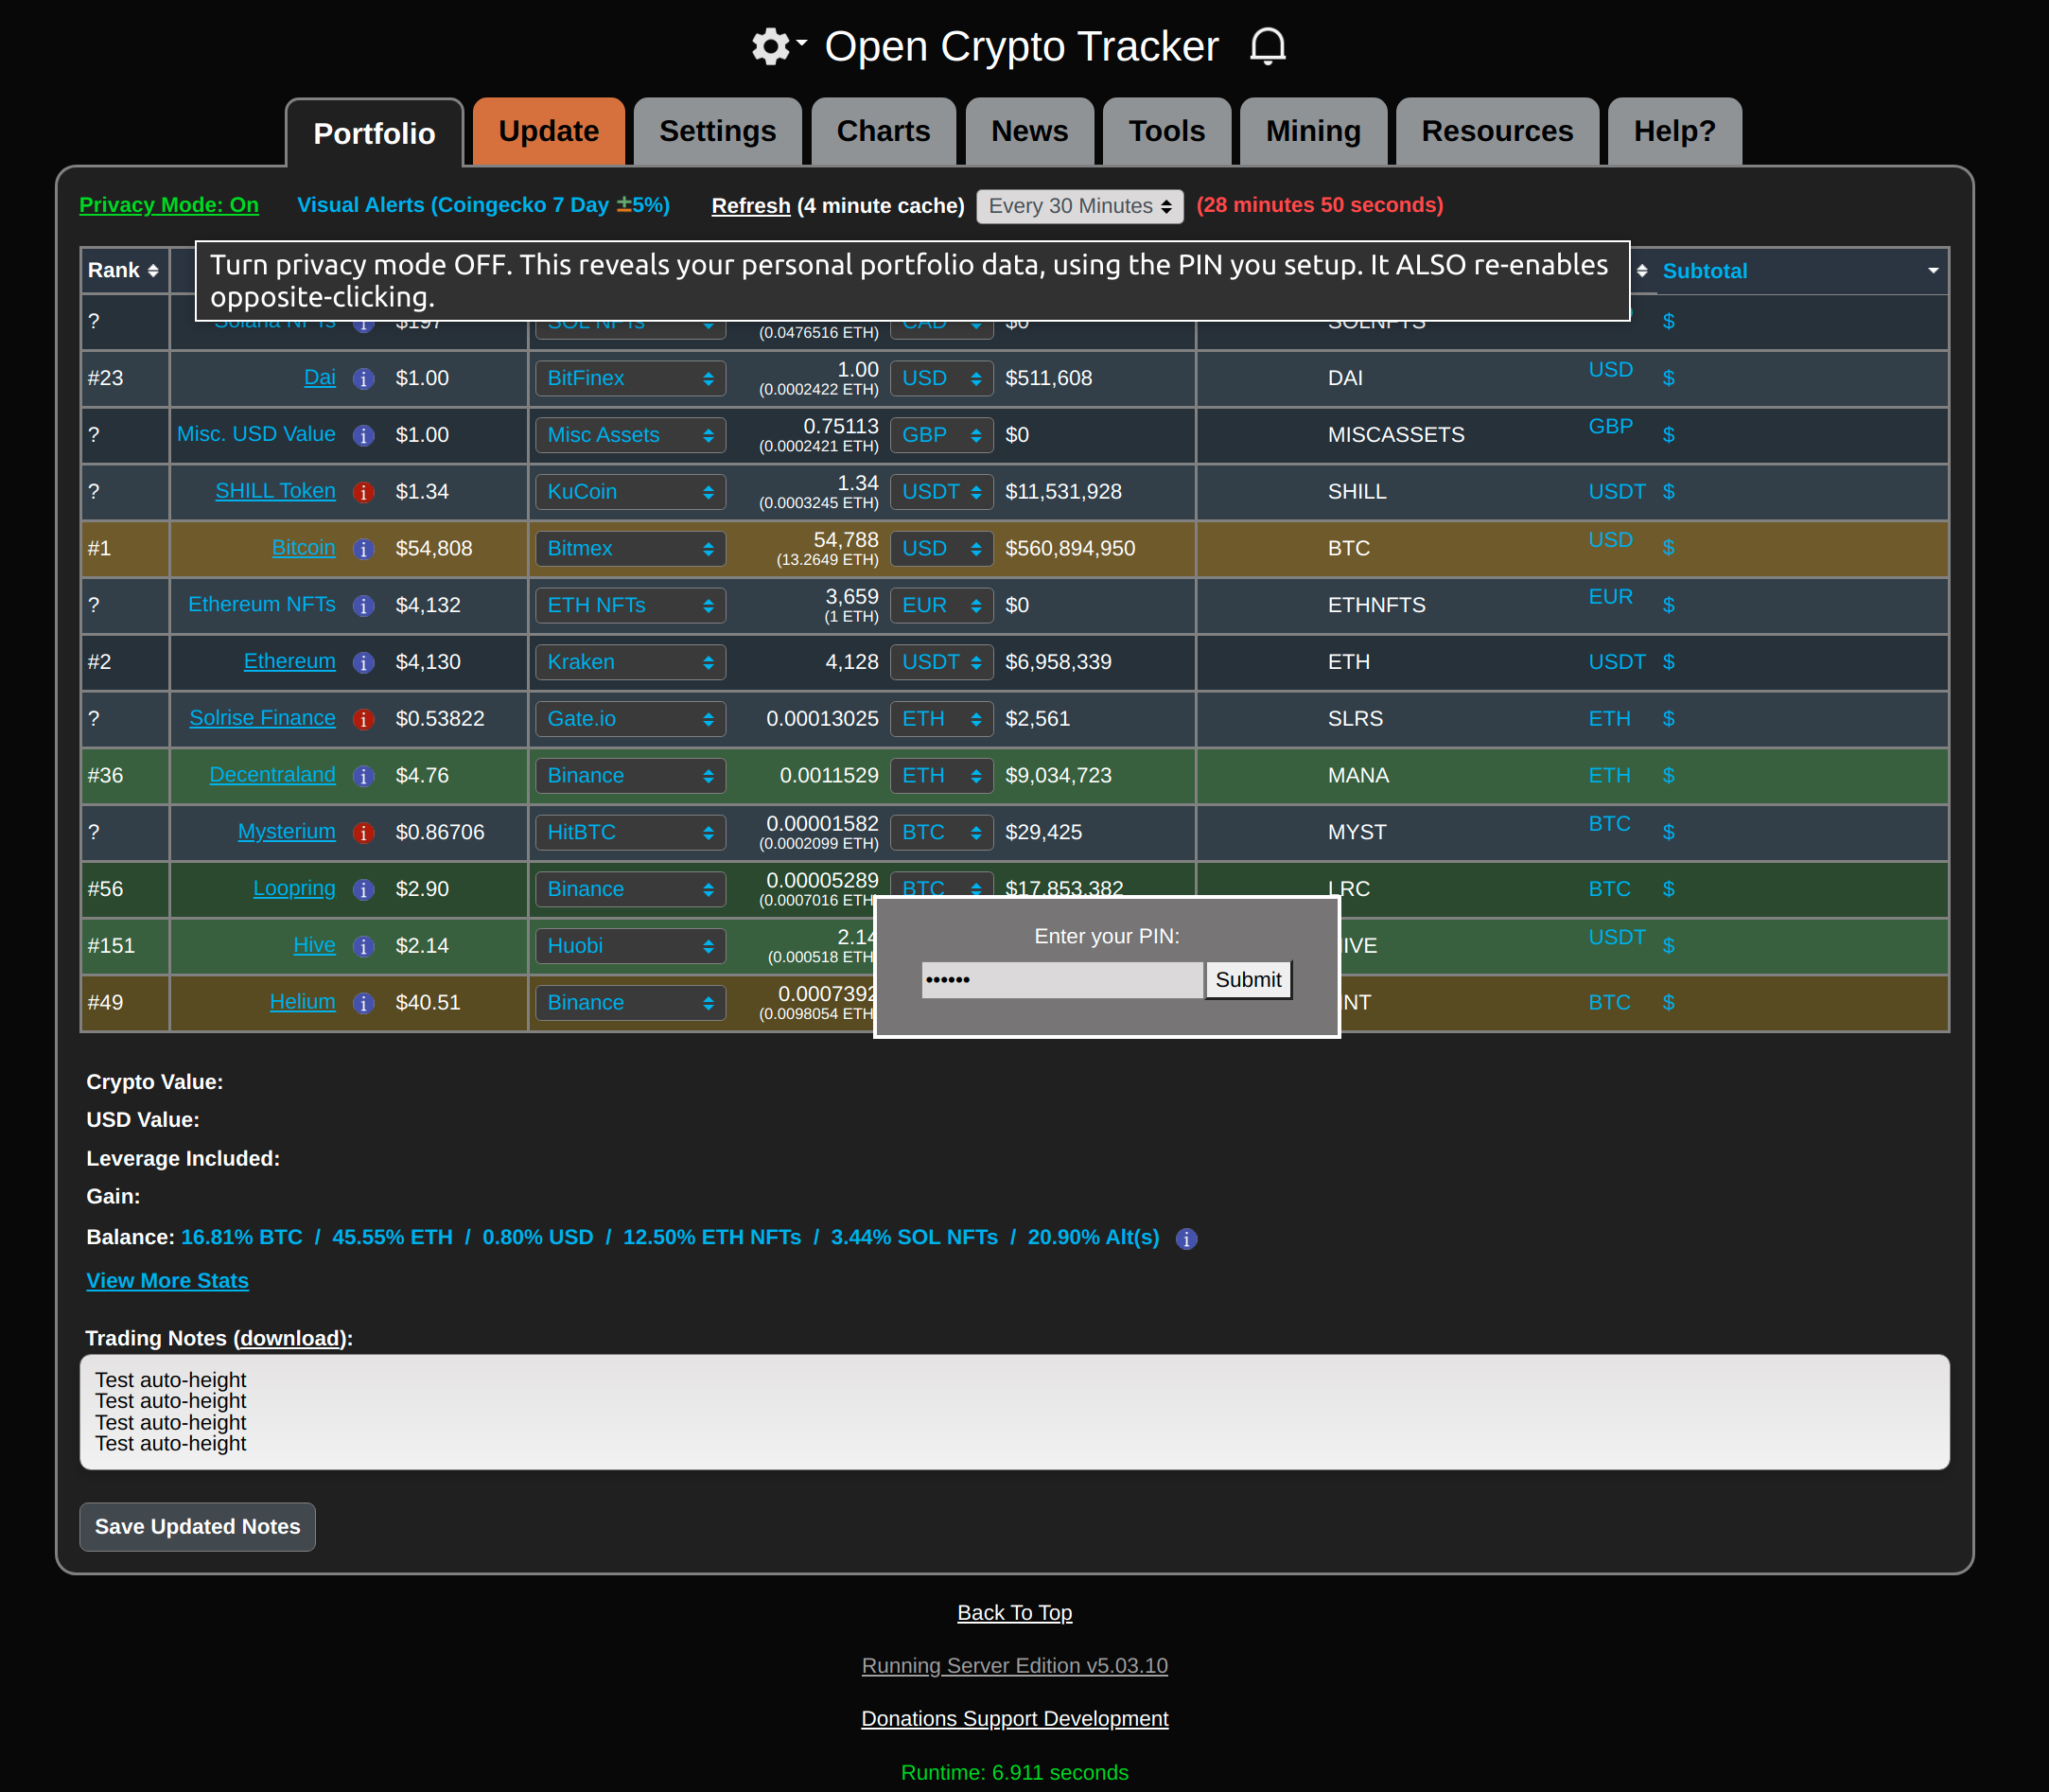Open the Bitcoin asset link
Screen dimensions: 2049x1792
tap(303, 548)
